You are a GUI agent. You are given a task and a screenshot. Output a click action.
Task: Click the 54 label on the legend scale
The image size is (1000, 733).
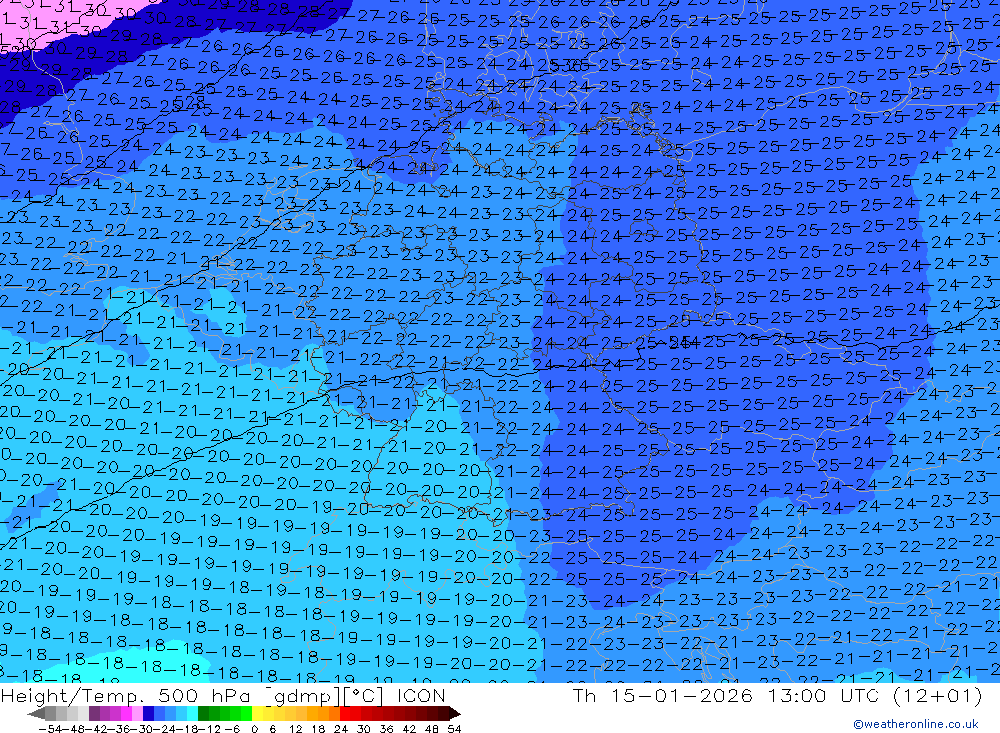pyautogui.click(x=454, y=729)
